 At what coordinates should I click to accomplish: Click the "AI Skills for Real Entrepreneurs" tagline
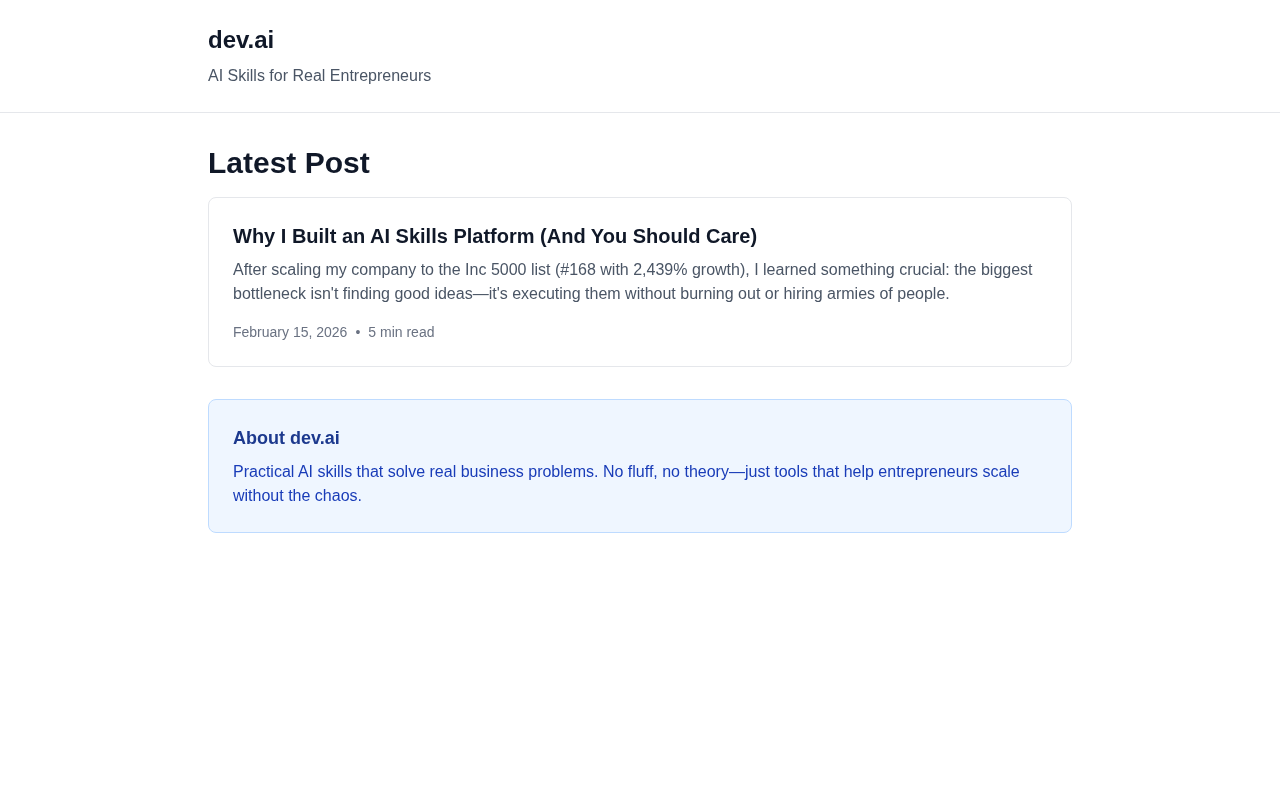tap(319, 76)
